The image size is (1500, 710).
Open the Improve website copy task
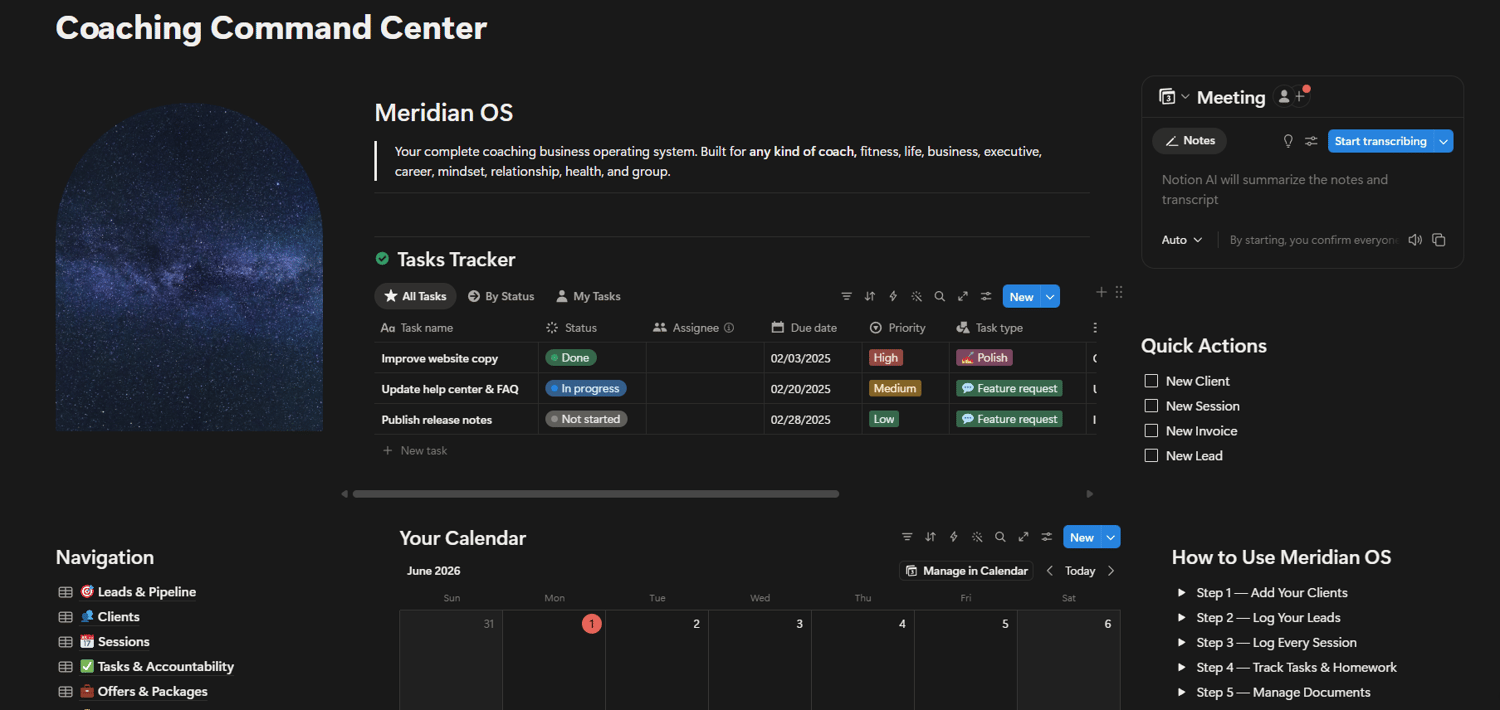coord(439,358)
